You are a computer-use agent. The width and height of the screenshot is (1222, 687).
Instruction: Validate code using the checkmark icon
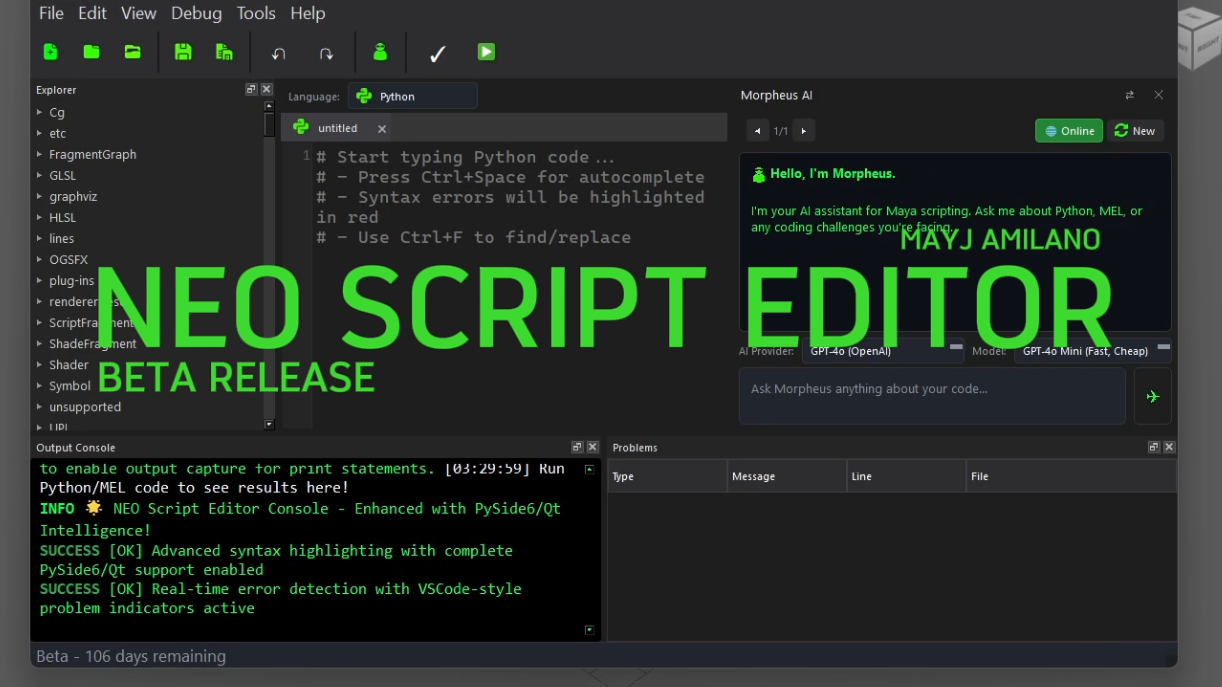coord(437,51)
